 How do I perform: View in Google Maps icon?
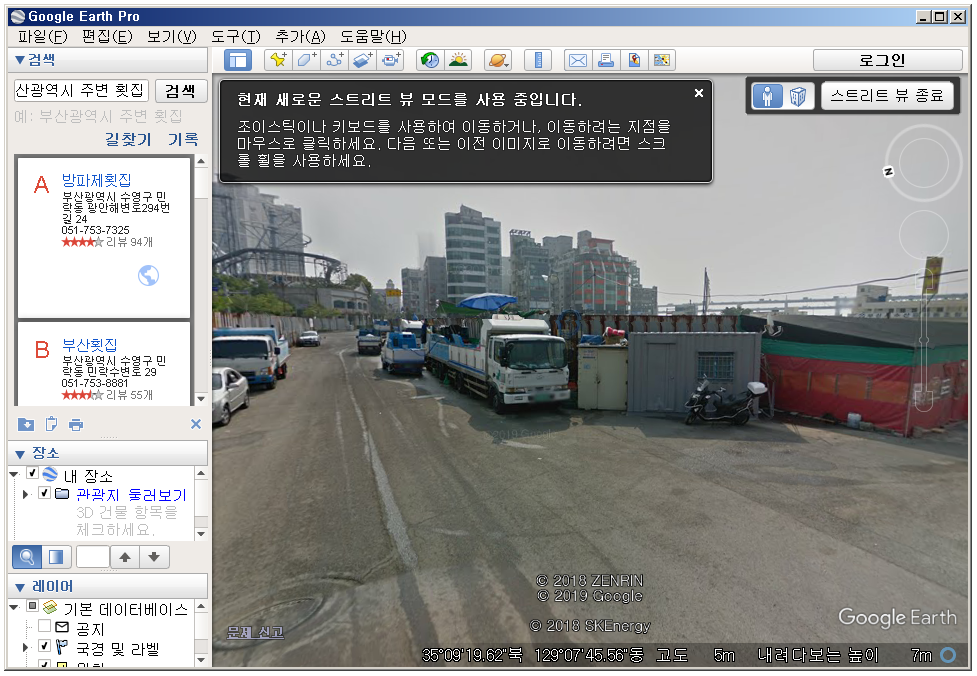(662, 60)
